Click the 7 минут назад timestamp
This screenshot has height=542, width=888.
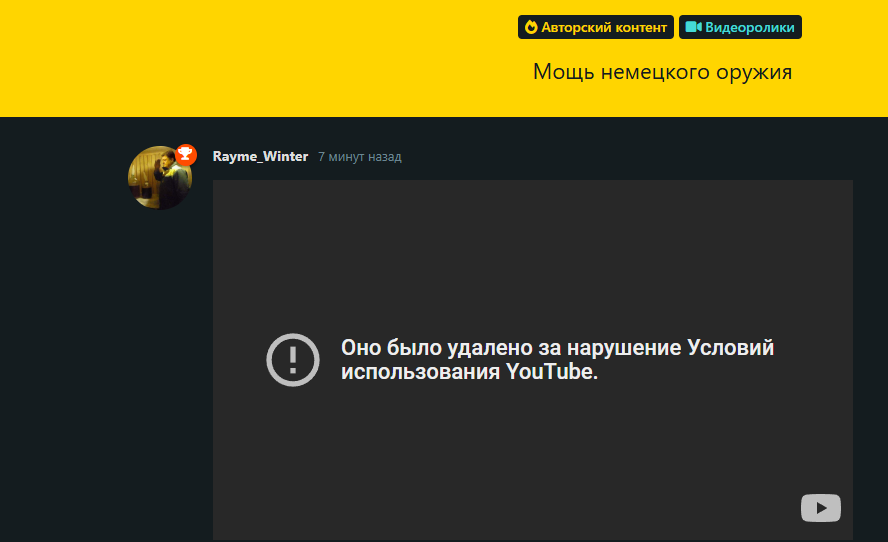tap(360, 157)
